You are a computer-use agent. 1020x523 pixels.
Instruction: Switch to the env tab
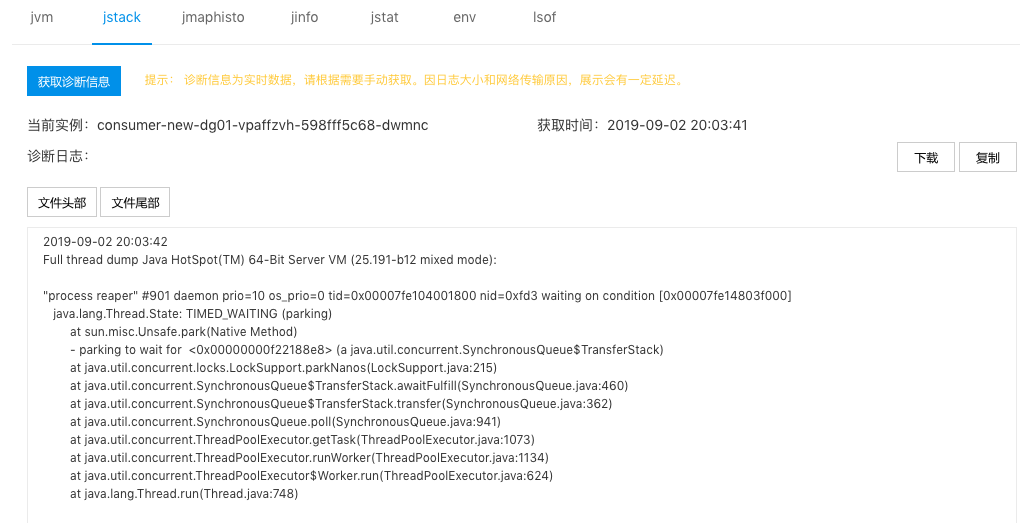pos(464,18)
